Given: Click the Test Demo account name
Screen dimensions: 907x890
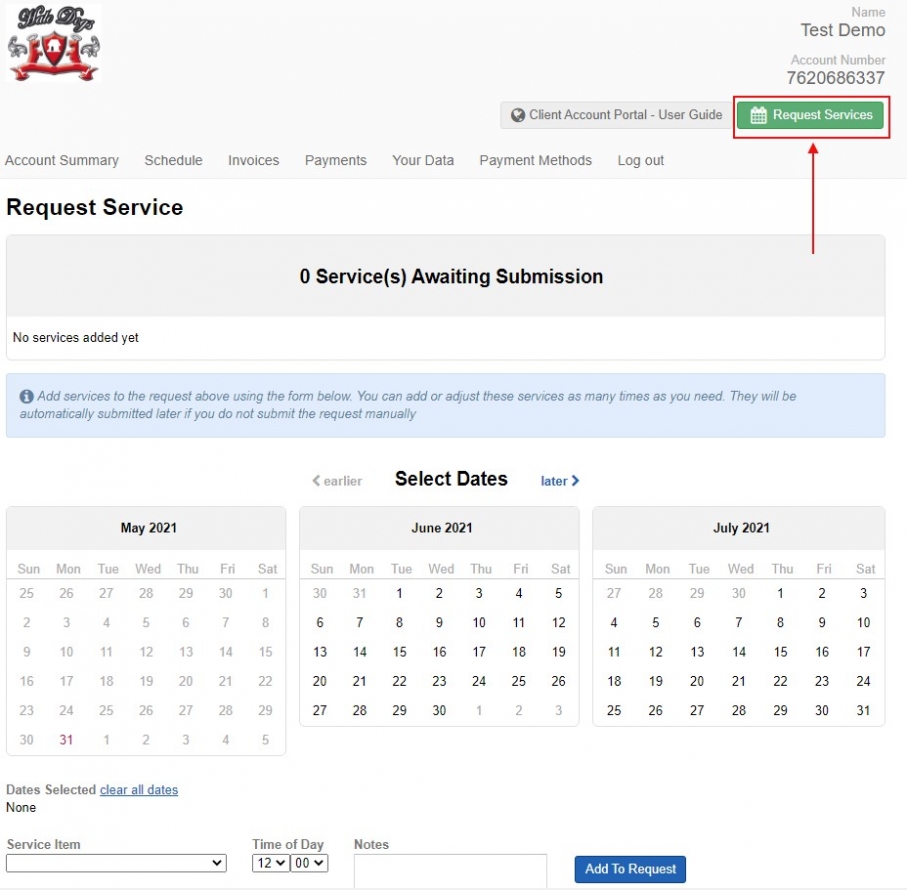Looking at the screenshot, I should [x=843, y=30].
